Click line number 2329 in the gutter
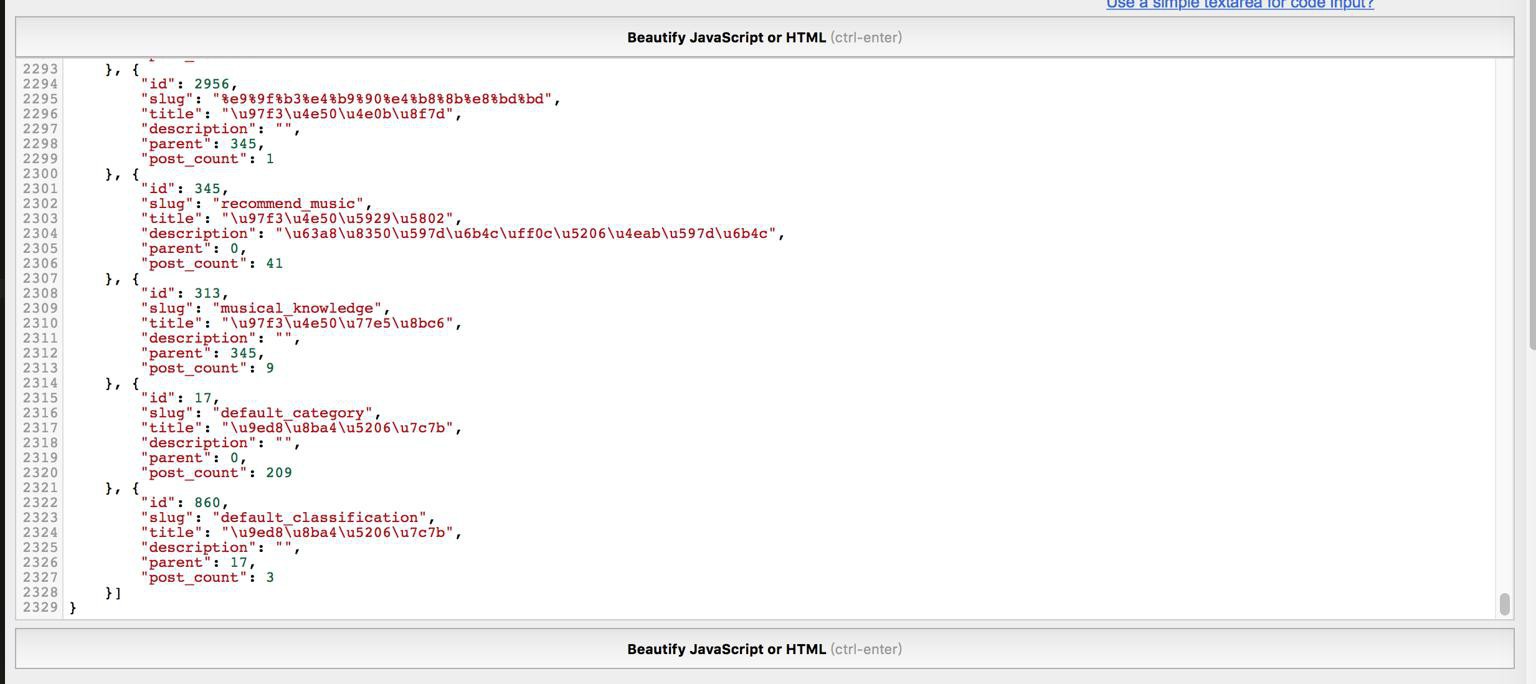The image size is (1536, 684). coord(40,607)
